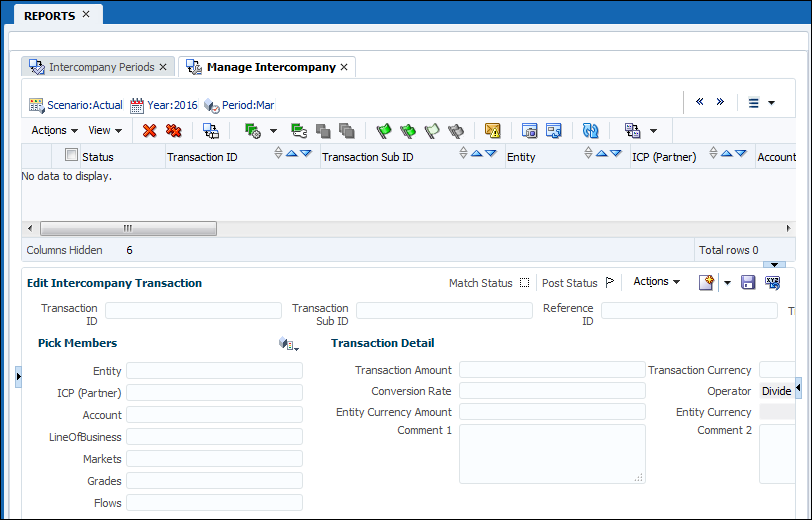Sort Transaction ID column ascending
Viewport: 812px width, 520px height.
click(x=291, y=154)
